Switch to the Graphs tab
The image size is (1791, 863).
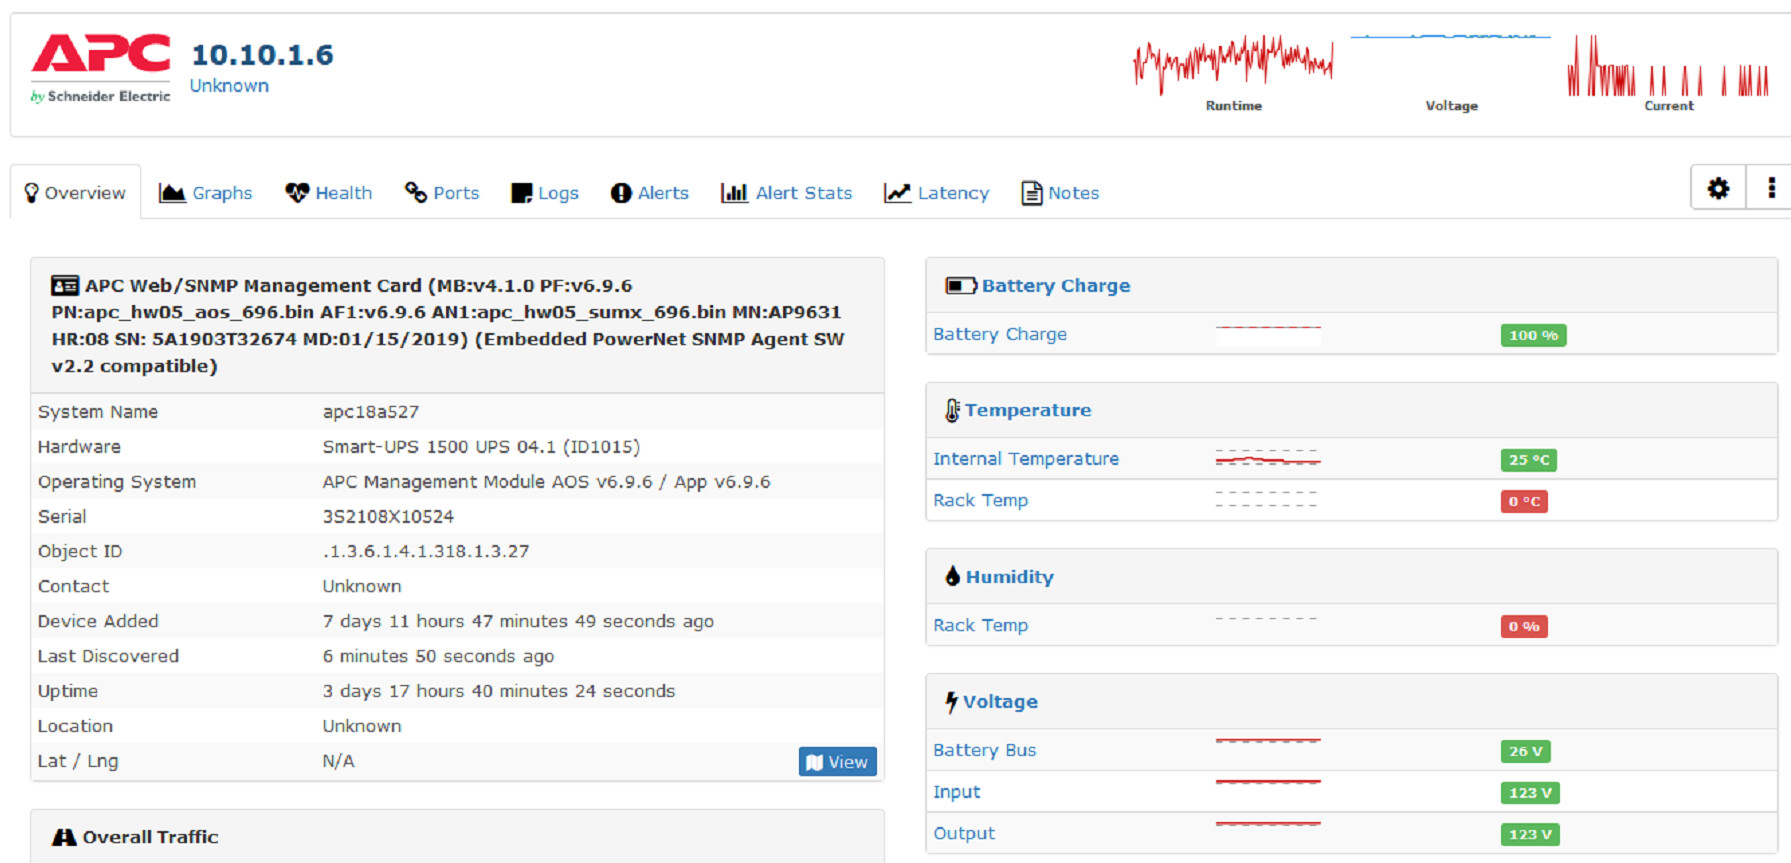(x=206, y=193)
